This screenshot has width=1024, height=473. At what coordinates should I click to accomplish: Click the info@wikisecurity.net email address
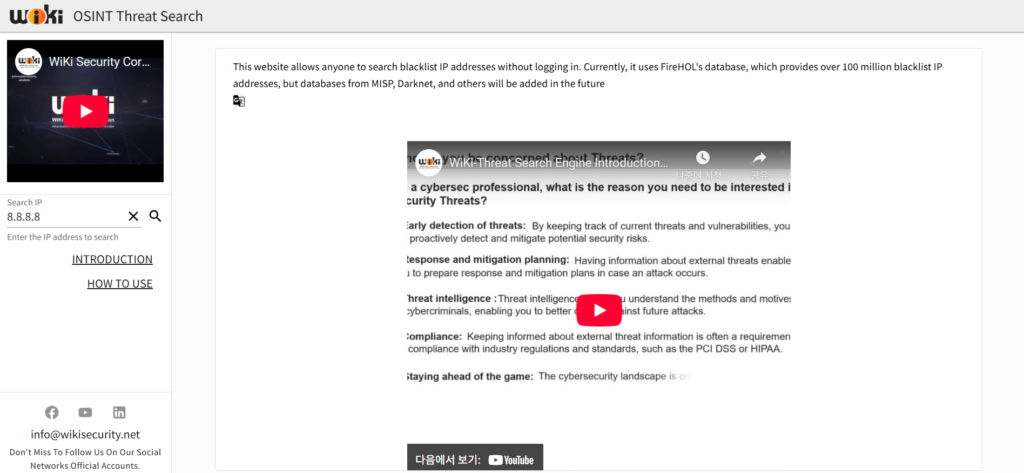(85, 435)
